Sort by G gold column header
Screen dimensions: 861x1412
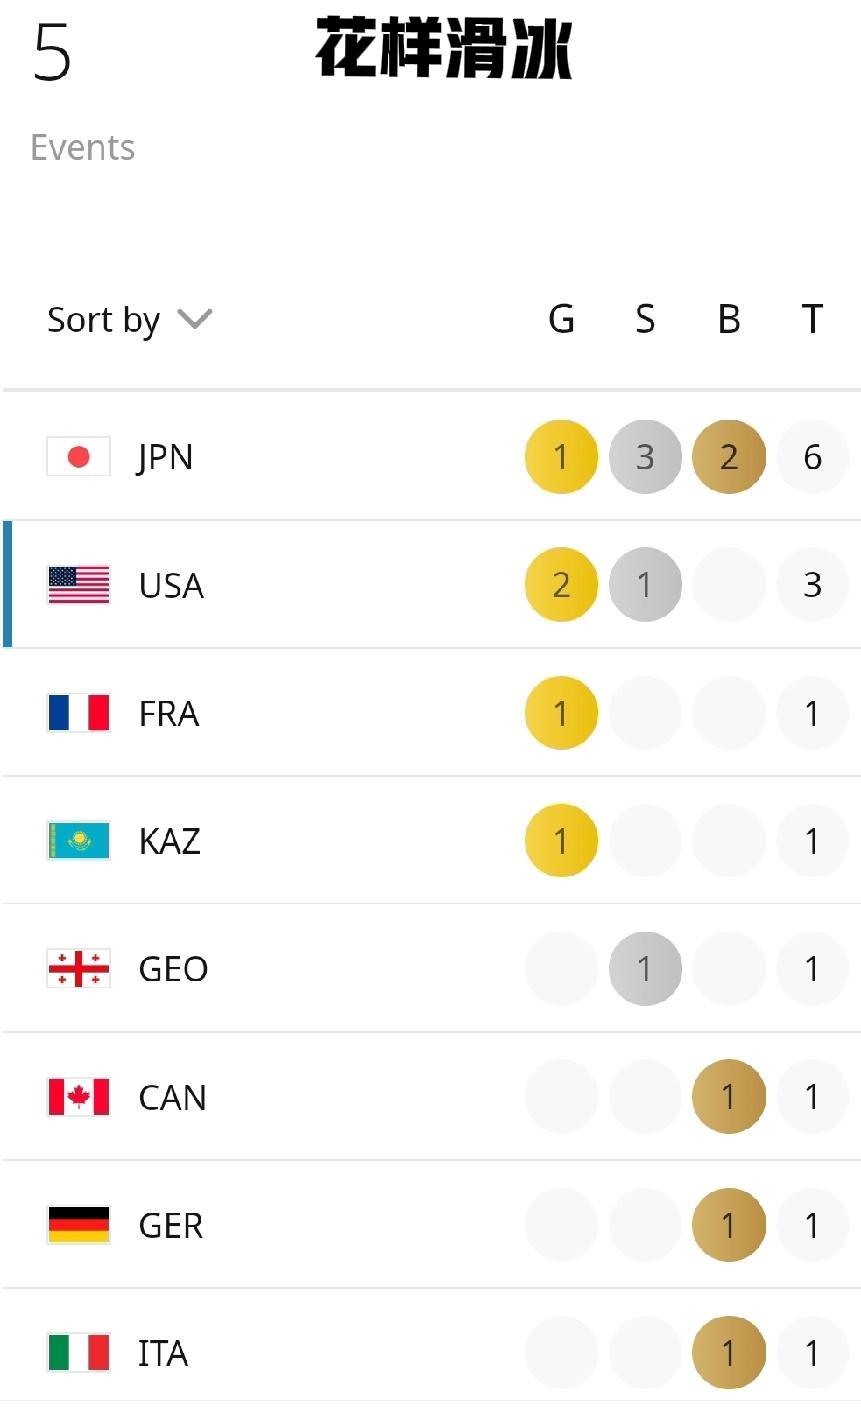pyautogui.click(x=561, y=319)
